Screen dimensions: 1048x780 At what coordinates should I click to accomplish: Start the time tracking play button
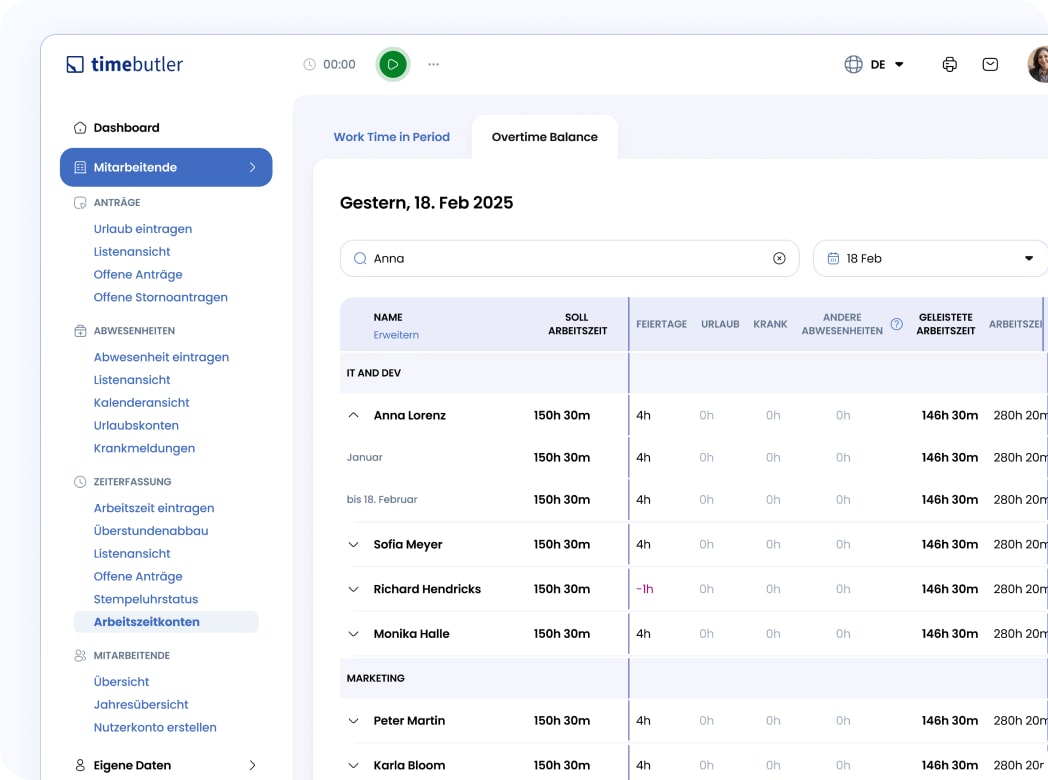[x=393, y=64]
